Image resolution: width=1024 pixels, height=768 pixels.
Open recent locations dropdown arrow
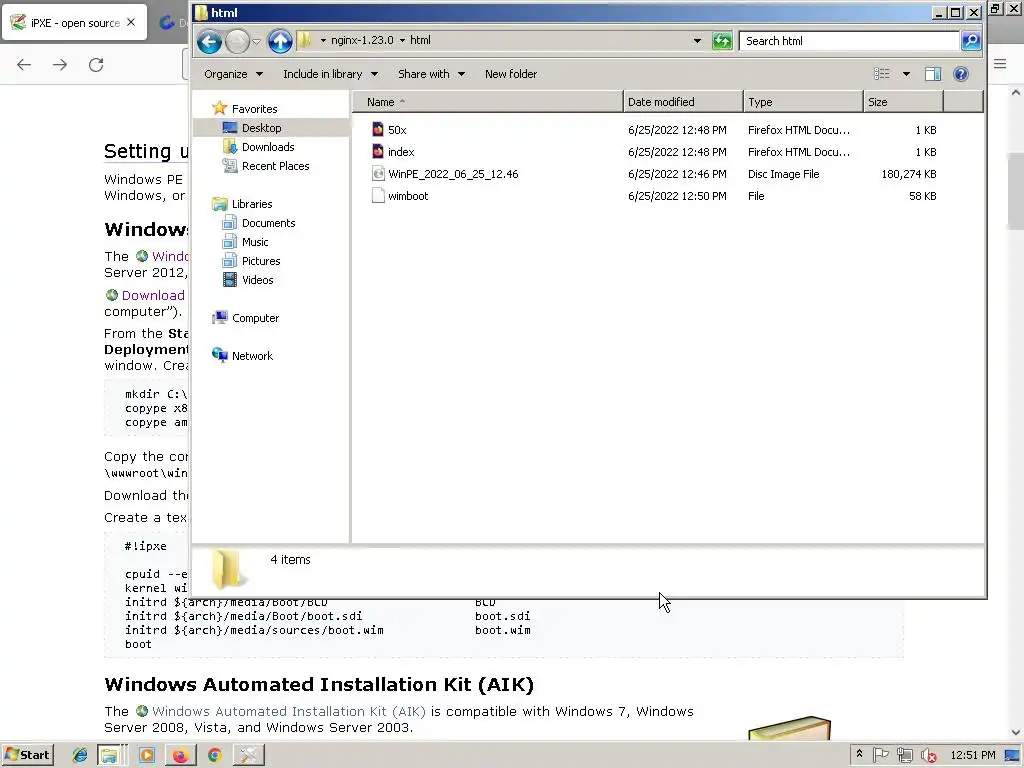256,41
